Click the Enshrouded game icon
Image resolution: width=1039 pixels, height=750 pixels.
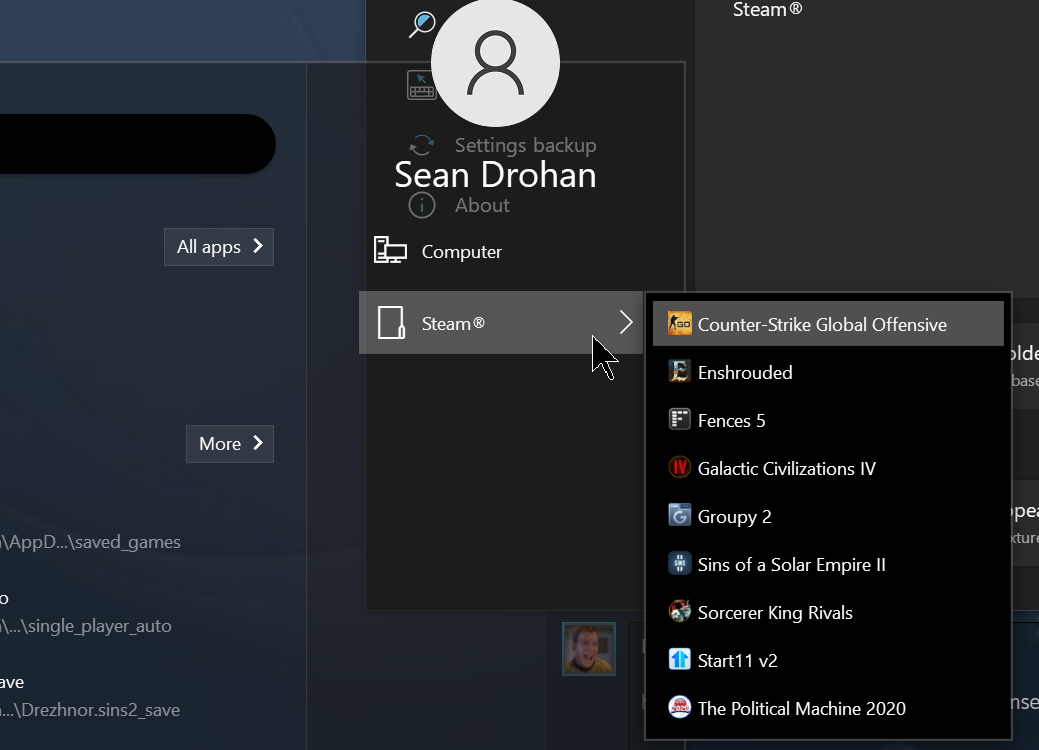[679, 371]
